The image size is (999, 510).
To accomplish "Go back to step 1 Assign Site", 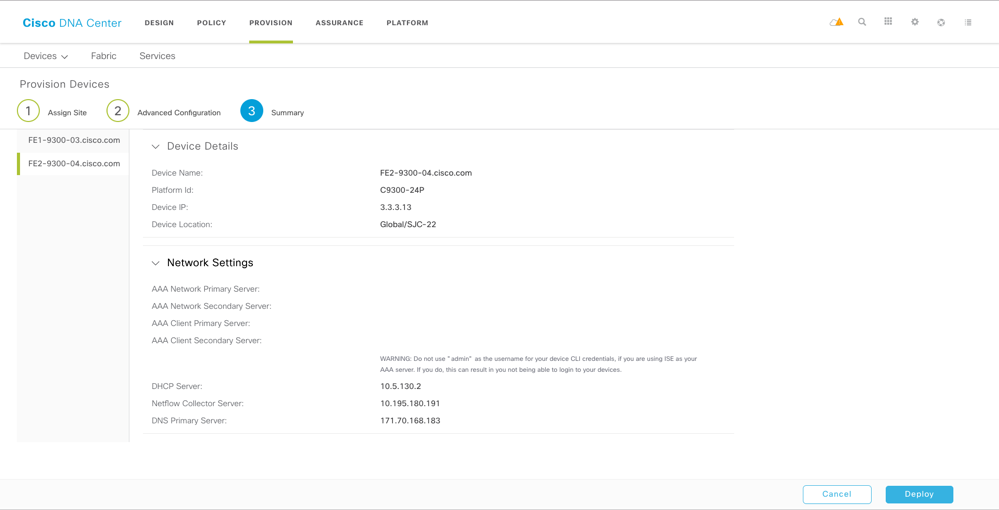I will [x=52, y=112].
